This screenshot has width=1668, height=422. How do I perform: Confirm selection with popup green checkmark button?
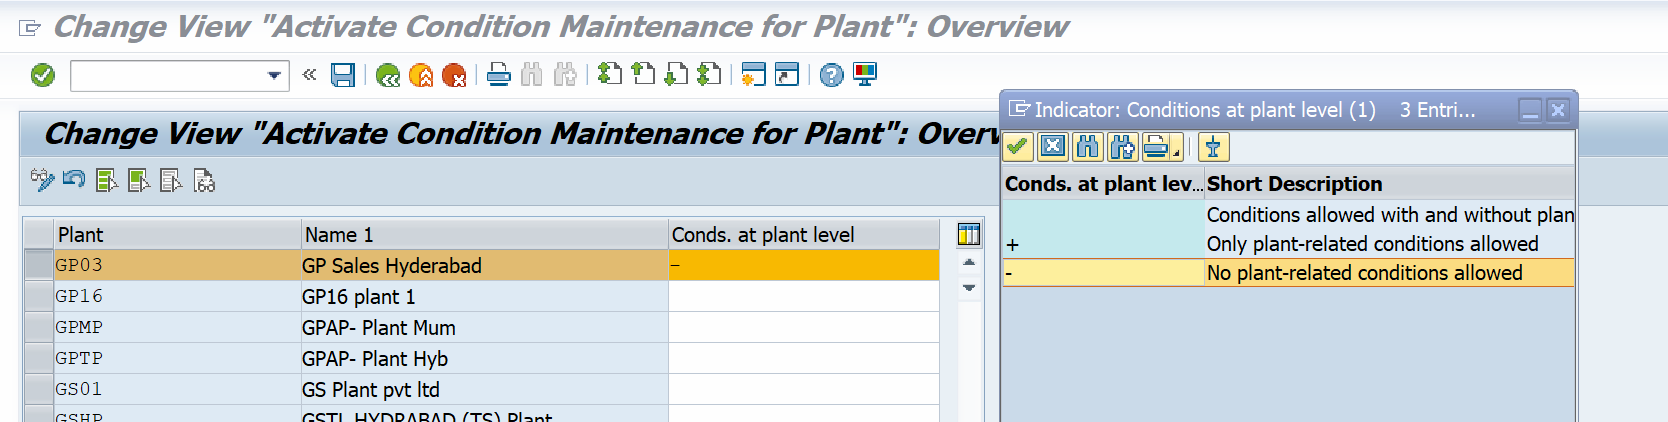click(1018, 147)
